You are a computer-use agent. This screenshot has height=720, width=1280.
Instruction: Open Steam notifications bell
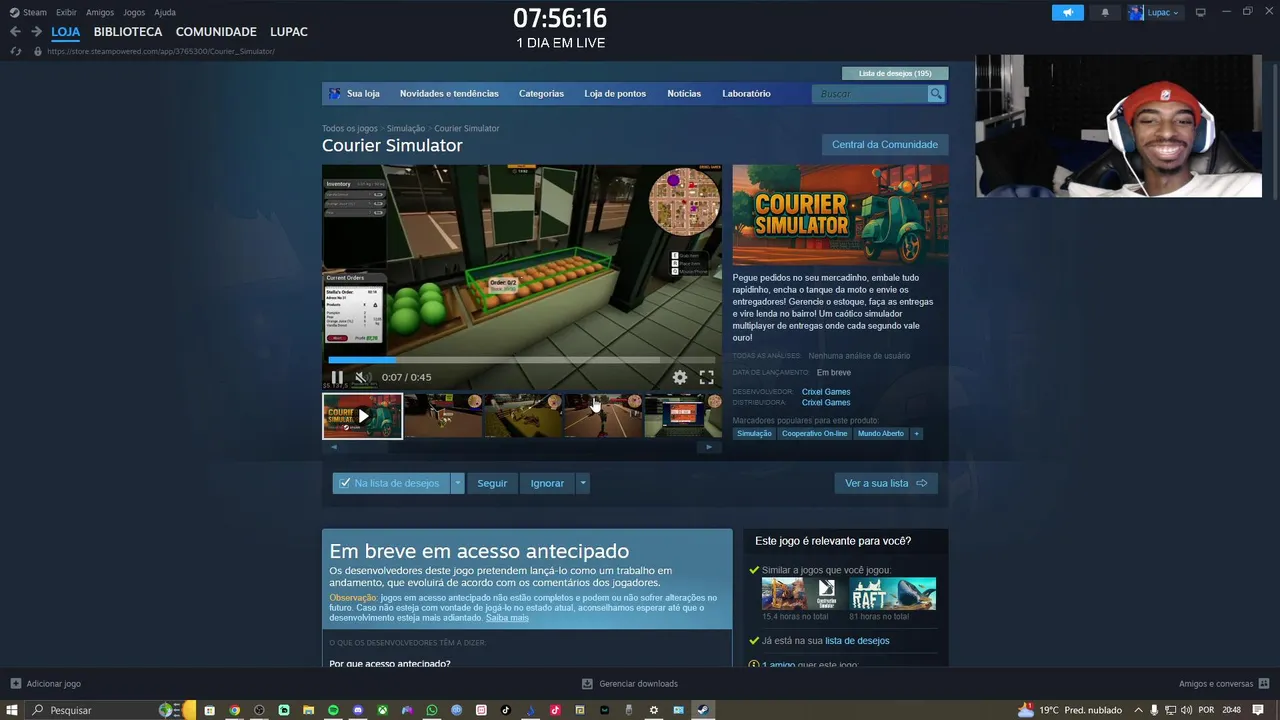1105,12
